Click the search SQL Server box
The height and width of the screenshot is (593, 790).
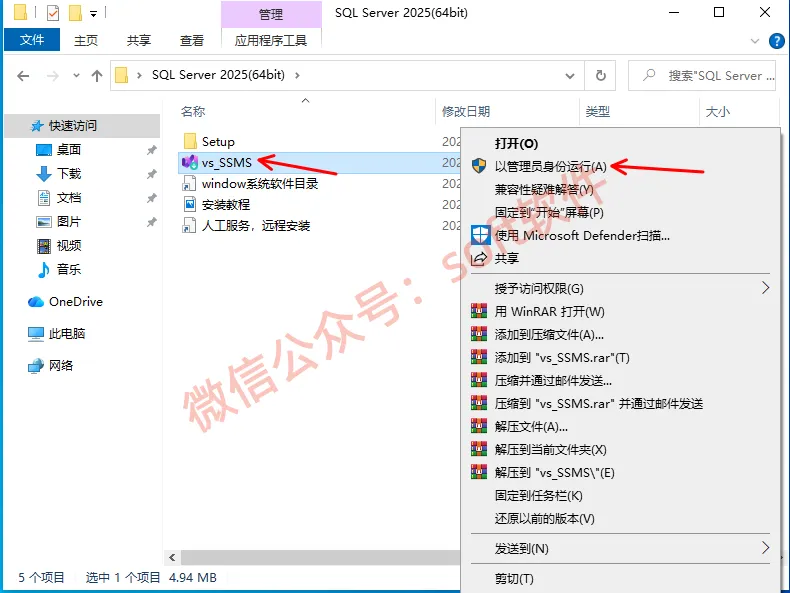(x=702, y=76)
